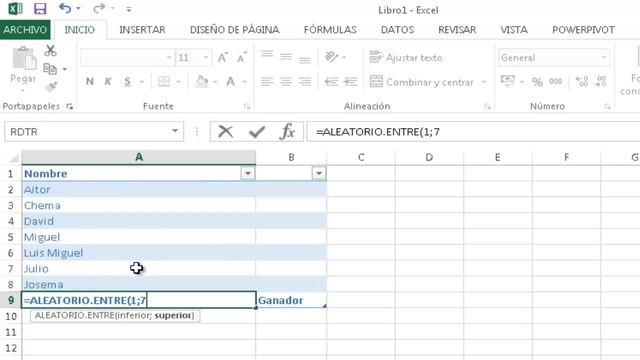Increase decimal places
Viewport: 640px width, 360px height.
tap(582, 81)
